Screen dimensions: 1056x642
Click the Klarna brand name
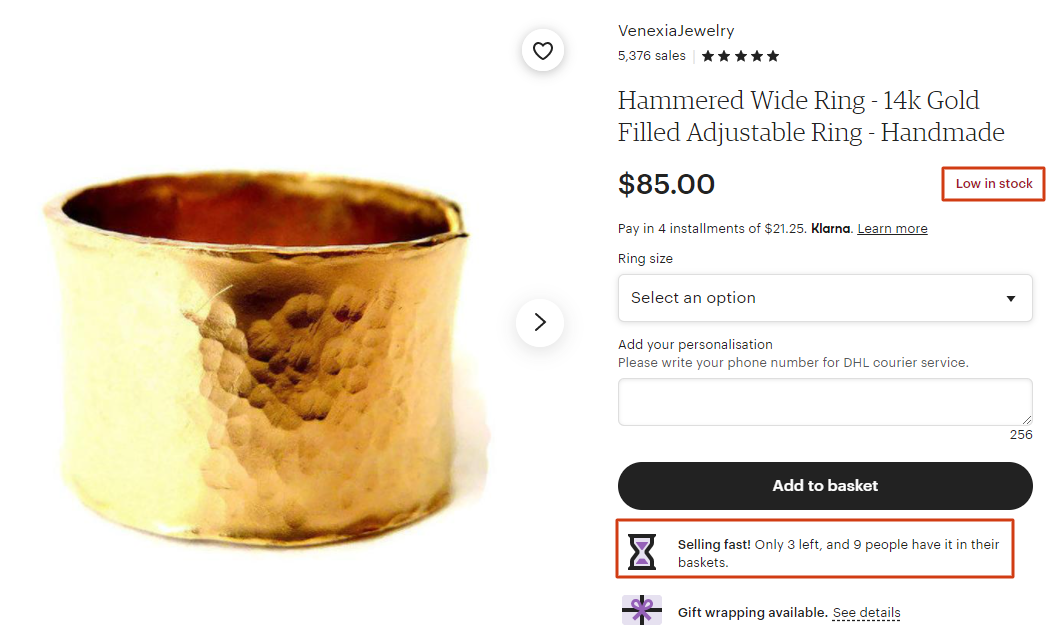[830, 229]
